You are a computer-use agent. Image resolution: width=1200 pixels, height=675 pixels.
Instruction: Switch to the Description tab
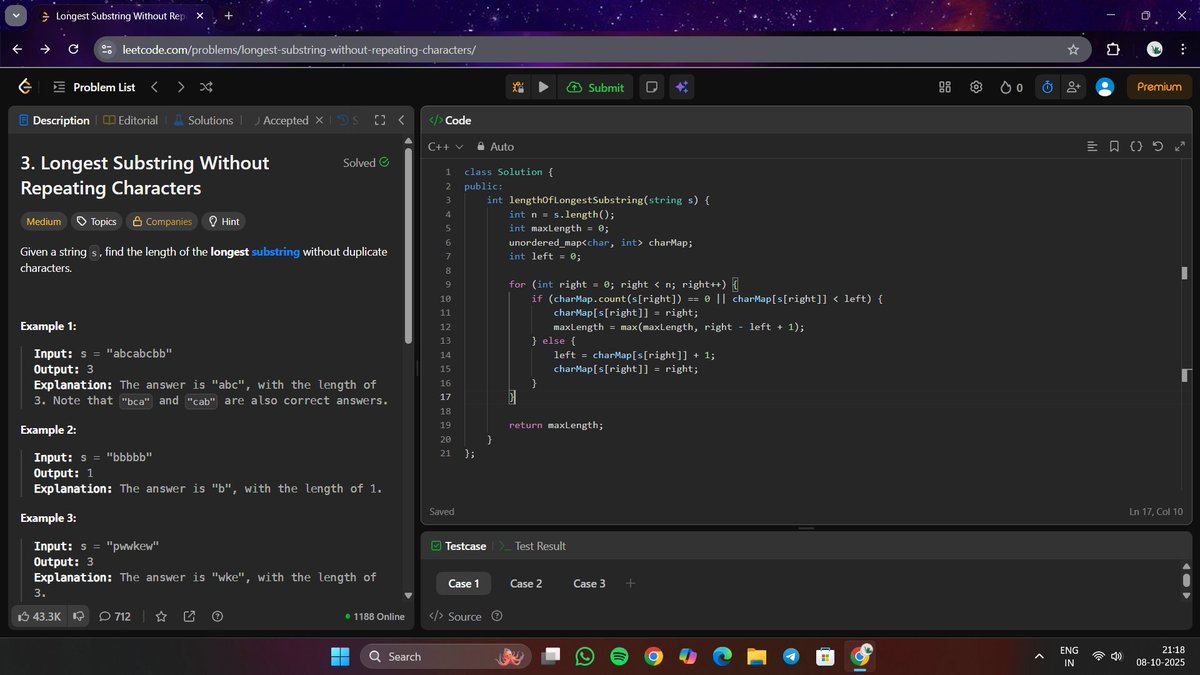pyautogui.click(x=54, y=120)
